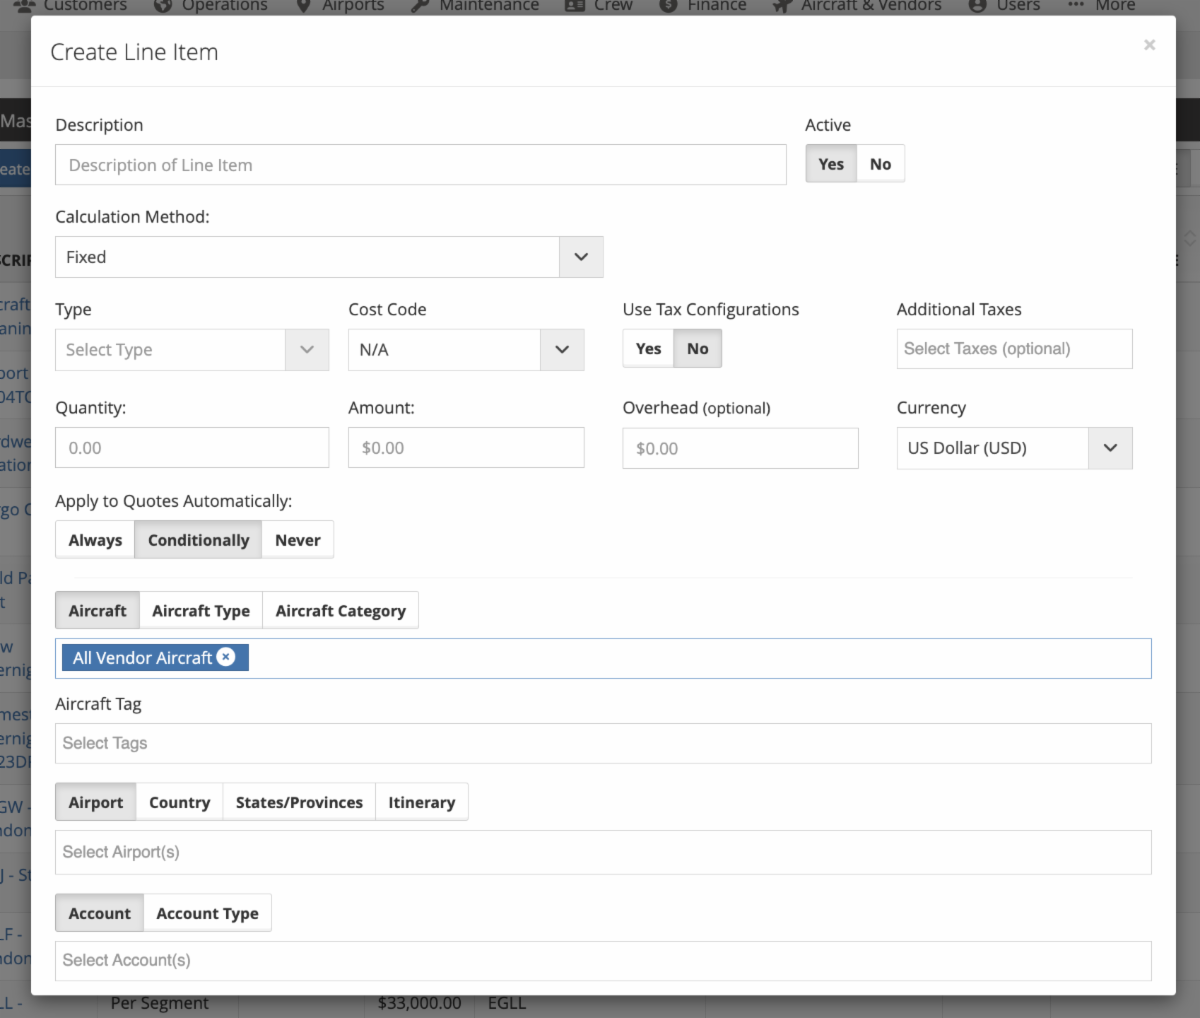Open the Select Tags field

point(603,743)
